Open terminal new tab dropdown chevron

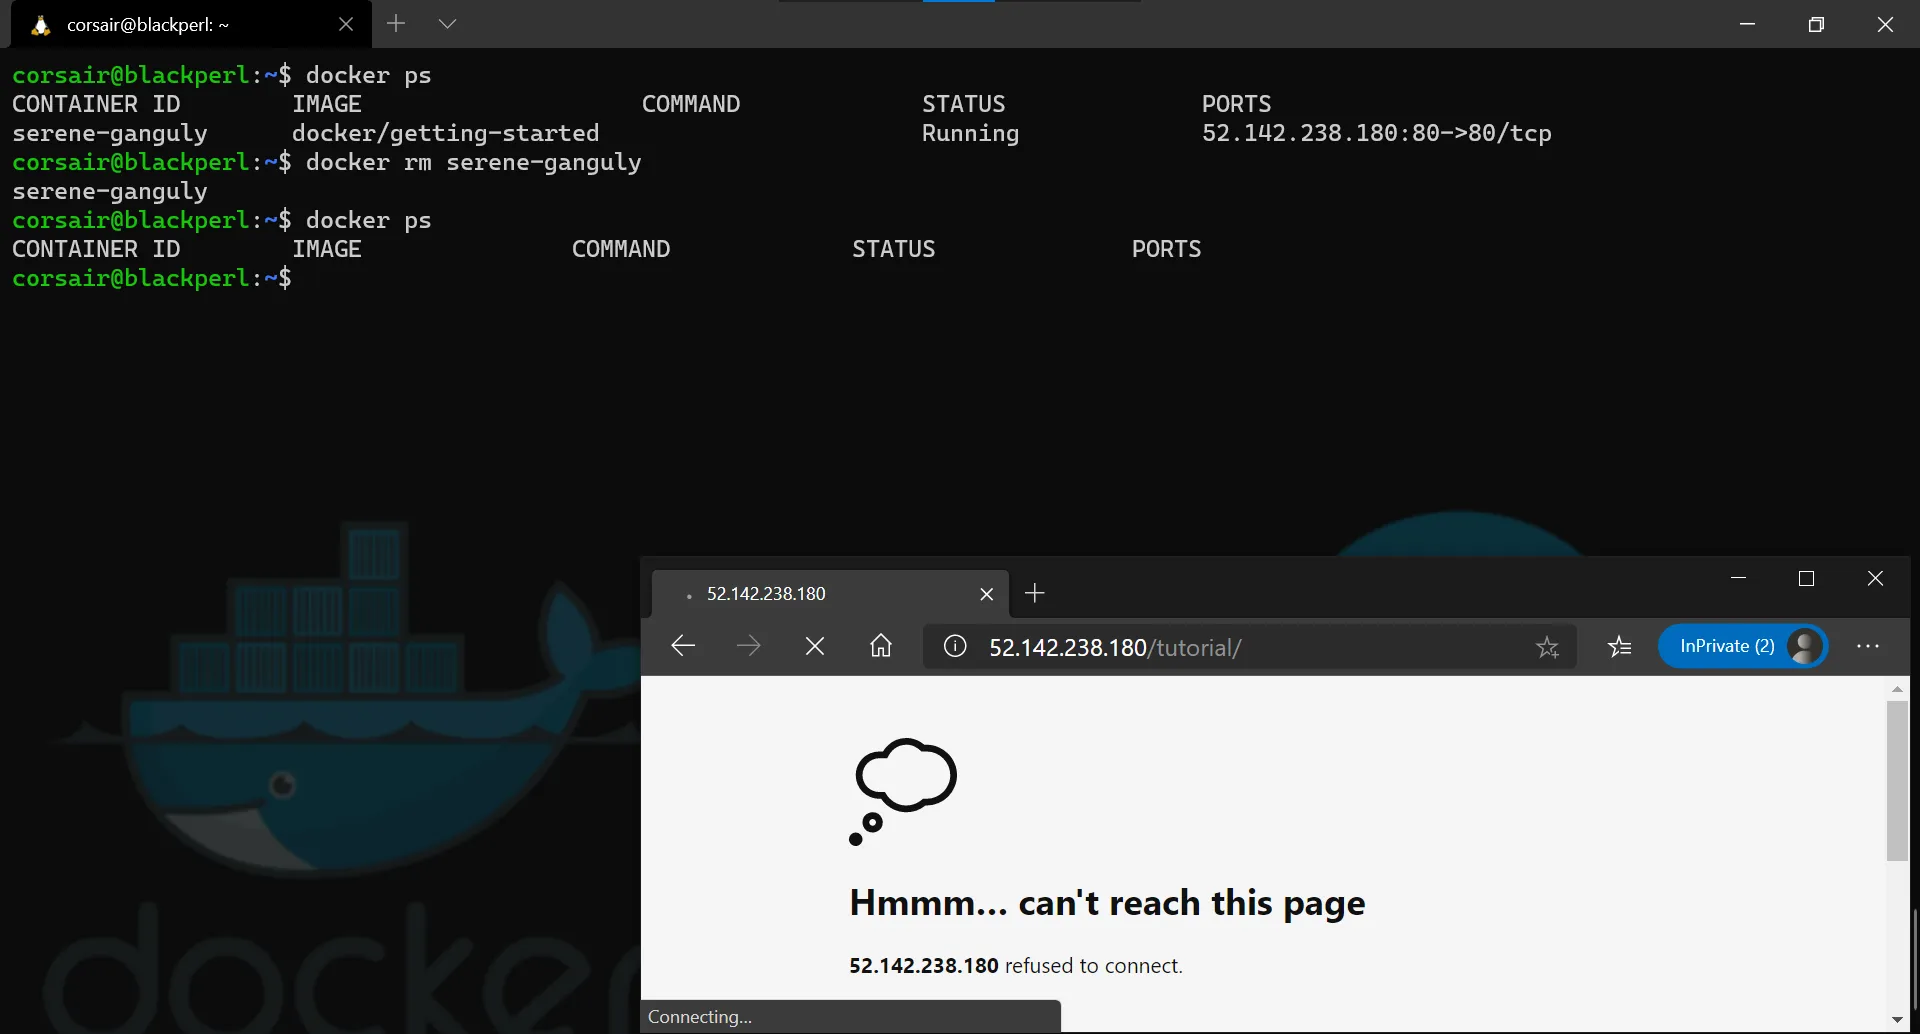[x=447, y=24]
